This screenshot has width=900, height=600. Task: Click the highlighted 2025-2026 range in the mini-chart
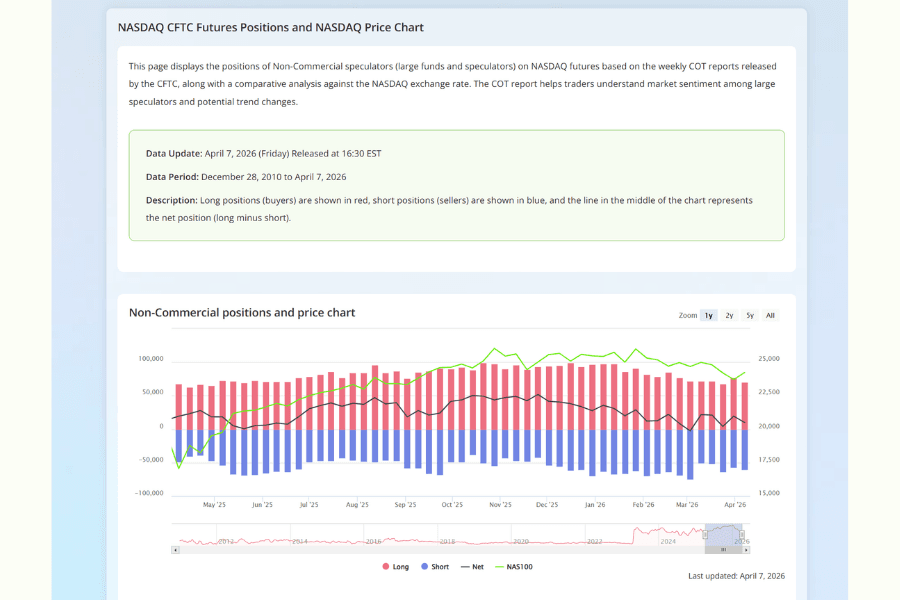tap(723, 535)
